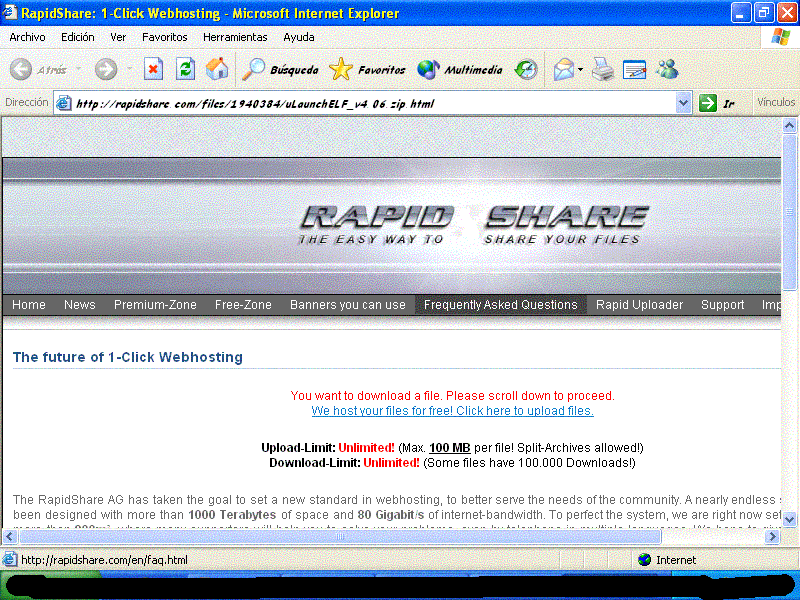Click the green Ir go arrow
The width and height of the screenshot is (800, 600).
click(708, 103)
